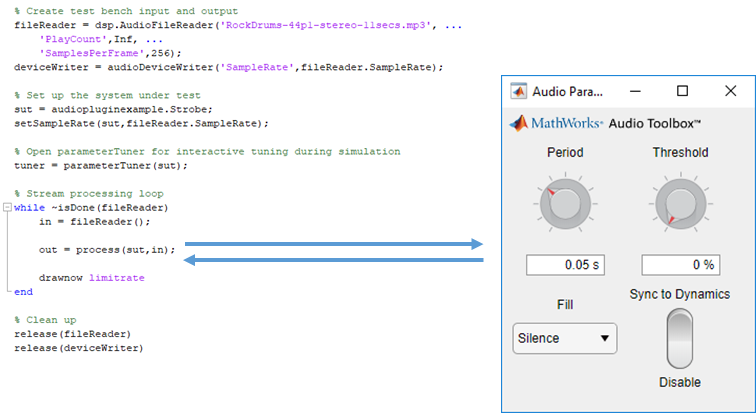This screenshot has height=413, width=756.
Task: Click the comment '% Open parameterTuner for interactive tuning'
Action: click(207, 151)
